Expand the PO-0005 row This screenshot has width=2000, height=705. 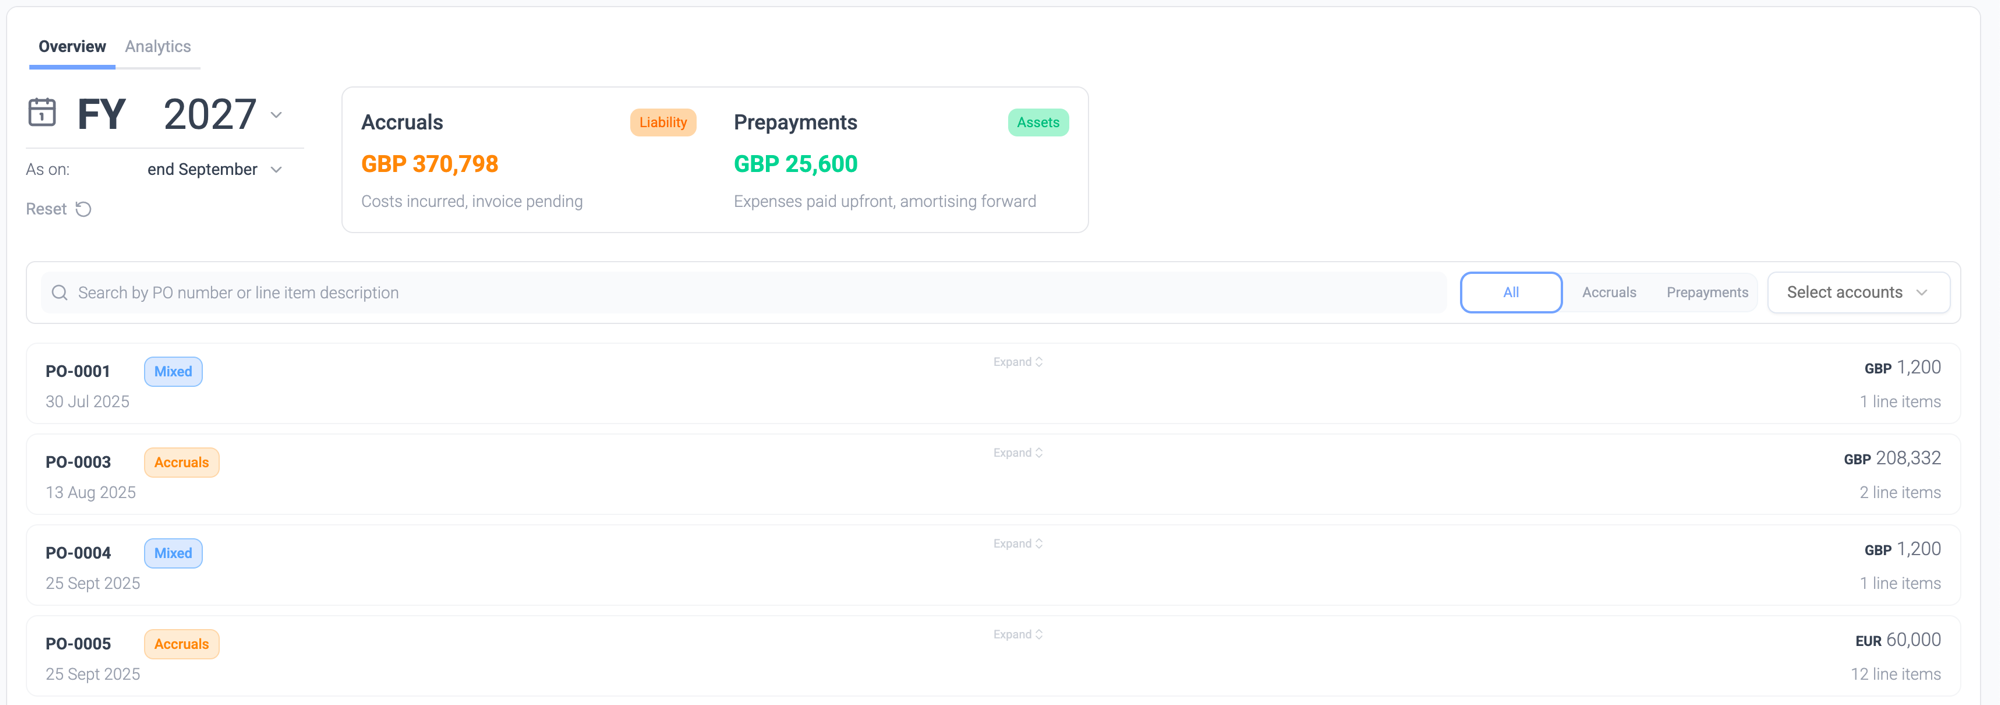coord(1018,635)
